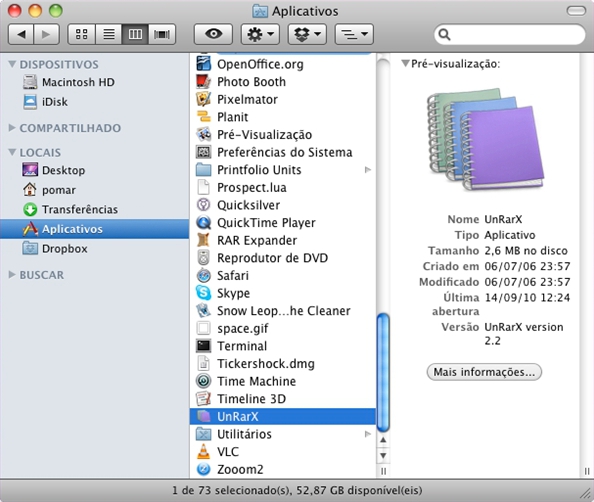Image resolution: width=594 pixels, height=502 pixels.
Task: Click the RAR Expander icon
Action: pyautogui.click(x=203, y=240)
